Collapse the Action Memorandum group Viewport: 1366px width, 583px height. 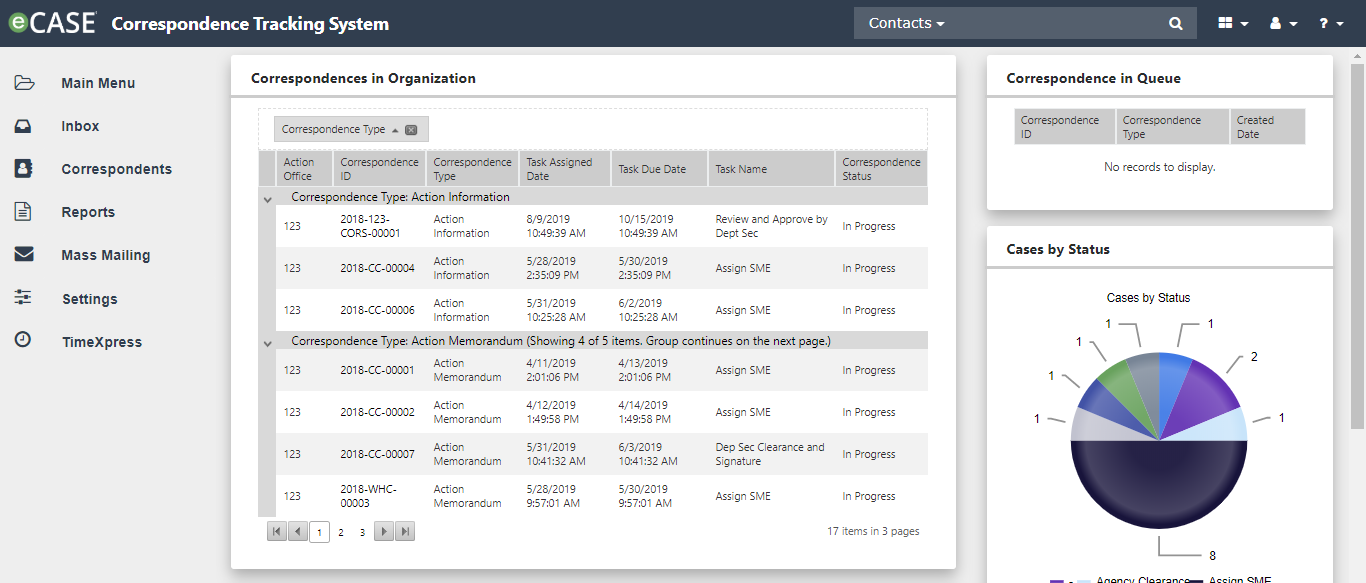pos(267,342)
